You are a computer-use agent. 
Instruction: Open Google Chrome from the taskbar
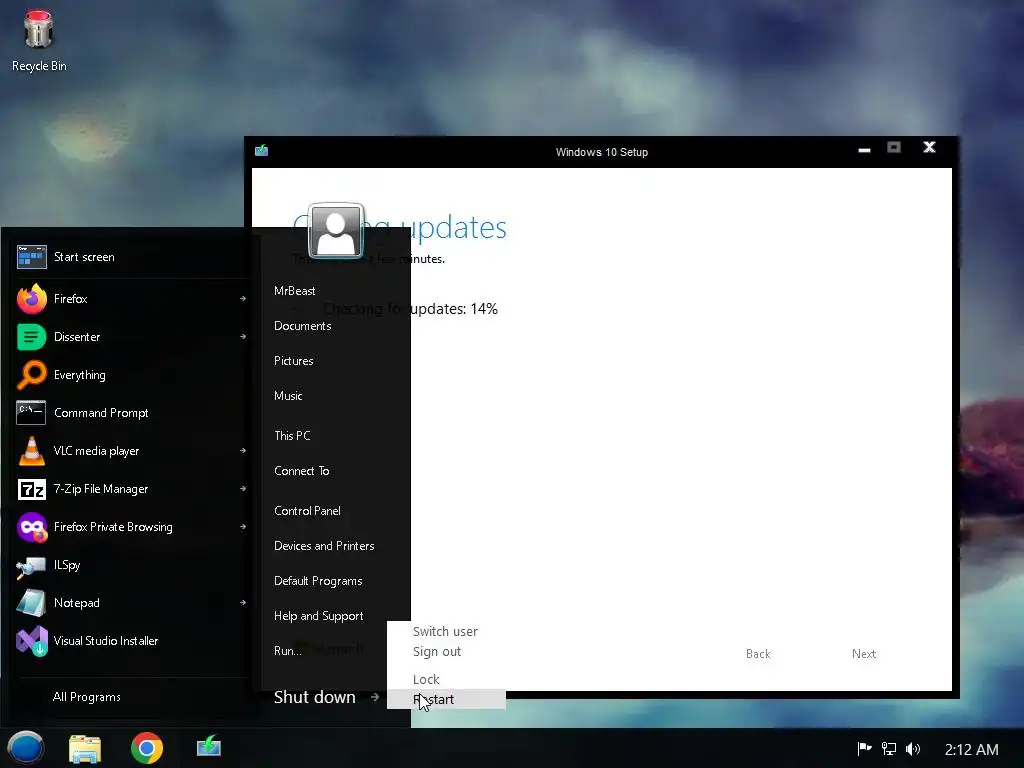(x=147, y=748)
